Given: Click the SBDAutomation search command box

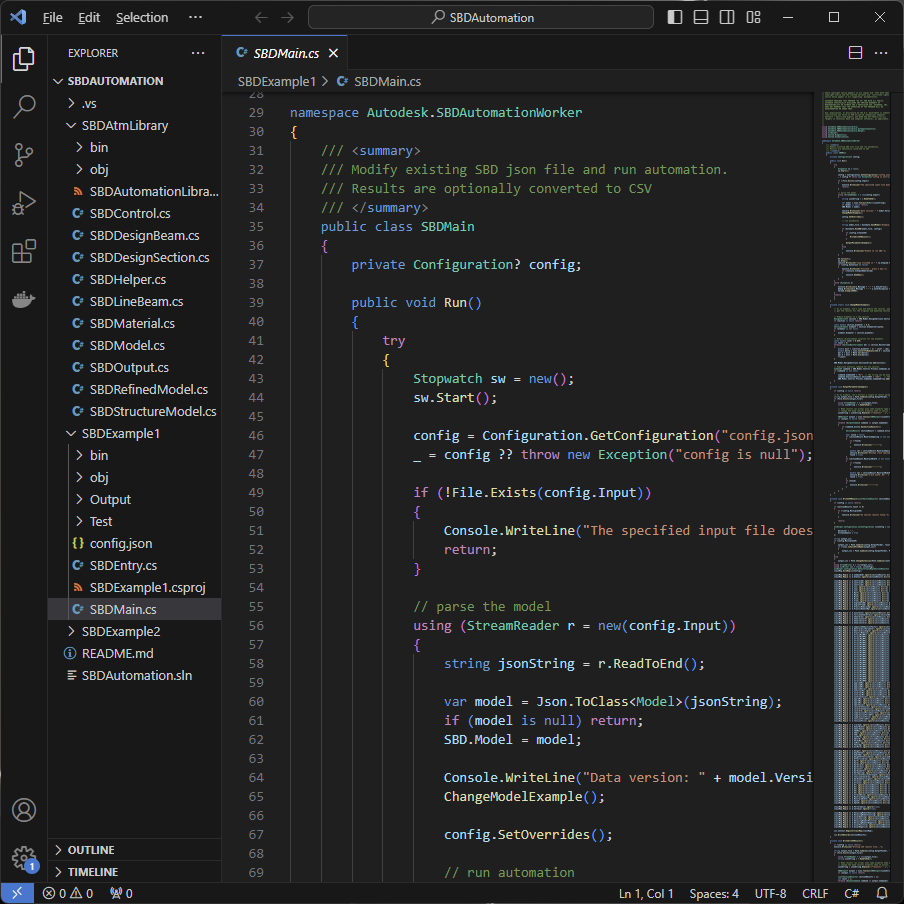Looking at the screenshot, I should 481,17.
